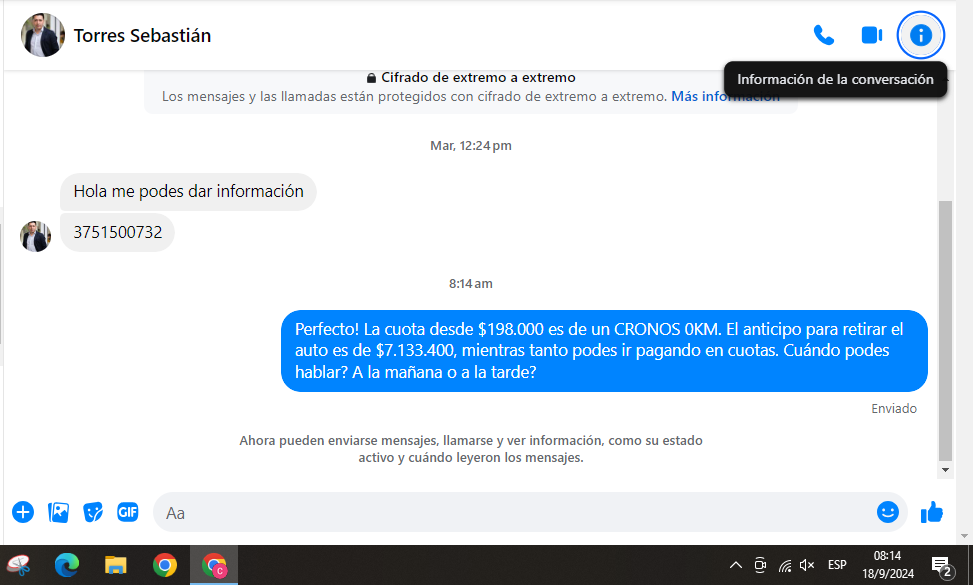The width and height of the screenshot is (973, 585).
Task: Start a voice call with Torres Sebastián
Action: (x=823, y=36)
